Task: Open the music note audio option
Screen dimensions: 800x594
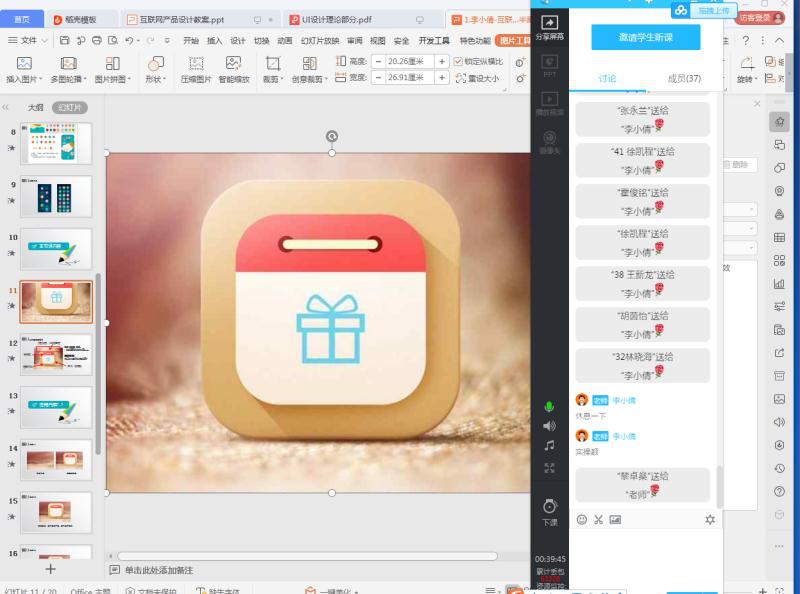Action: pos(549,445)
